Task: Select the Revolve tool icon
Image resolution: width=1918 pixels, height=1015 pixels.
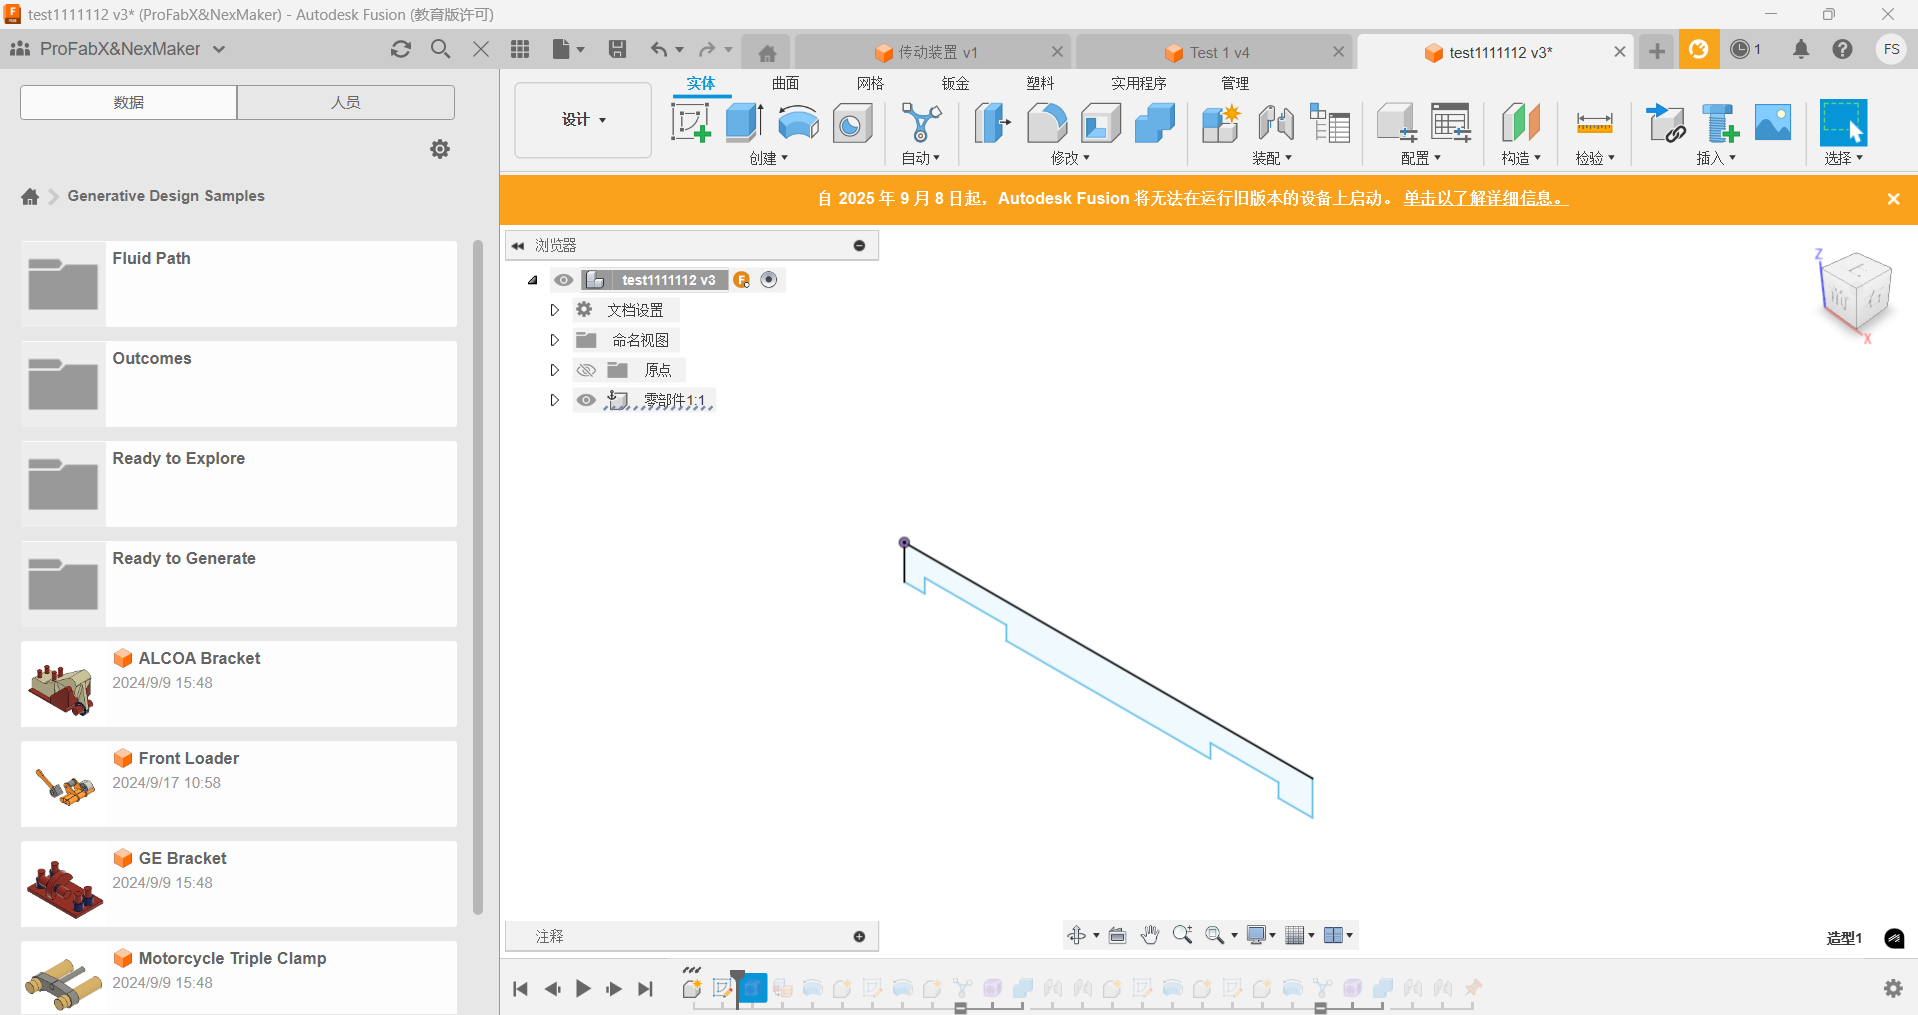Action: 798,123
